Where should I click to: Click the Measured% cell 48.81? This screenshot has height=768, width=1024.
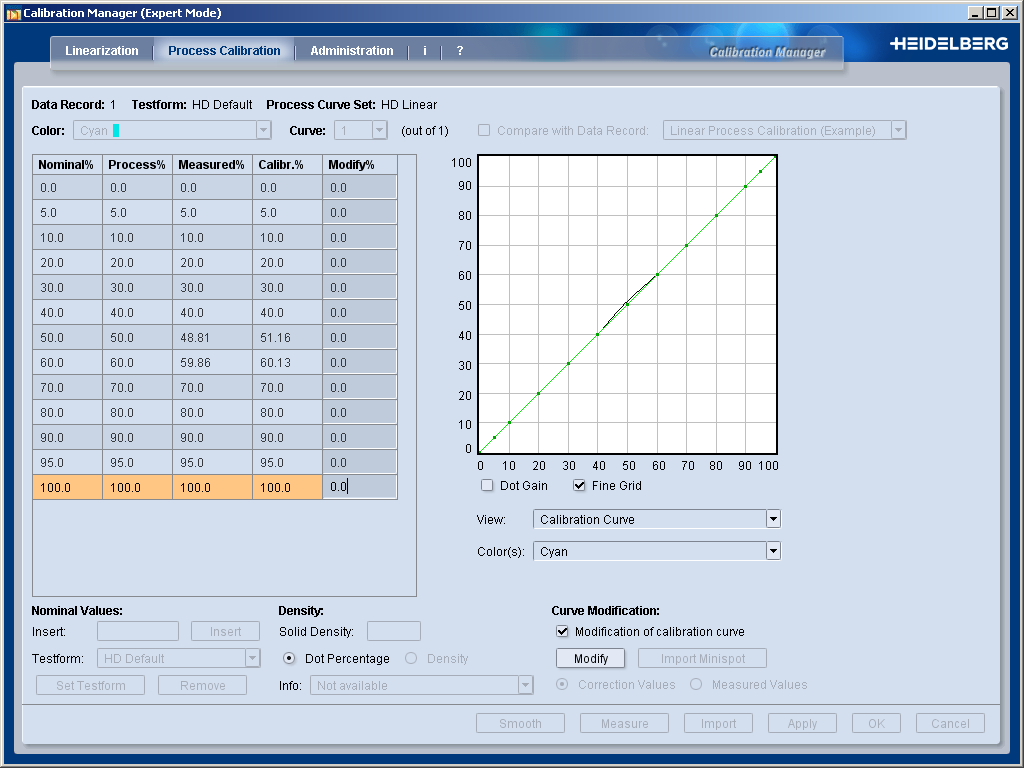[212, 338]
